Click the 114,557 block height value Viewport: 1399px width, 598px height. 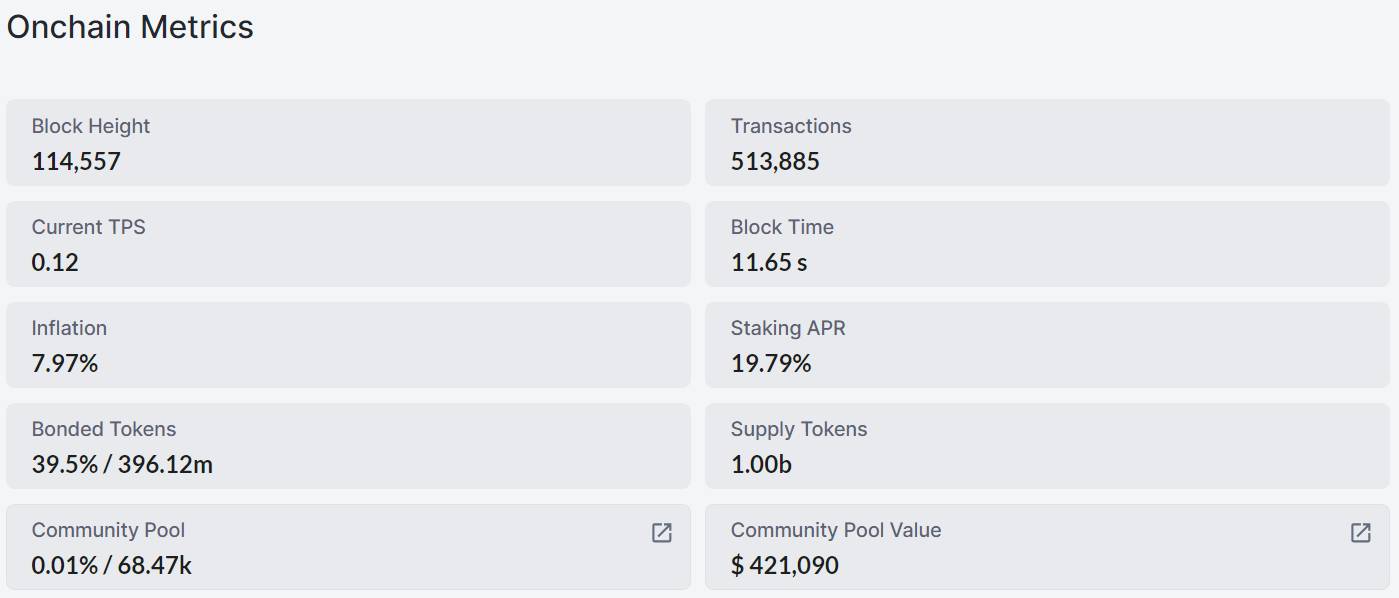[76, 161]
